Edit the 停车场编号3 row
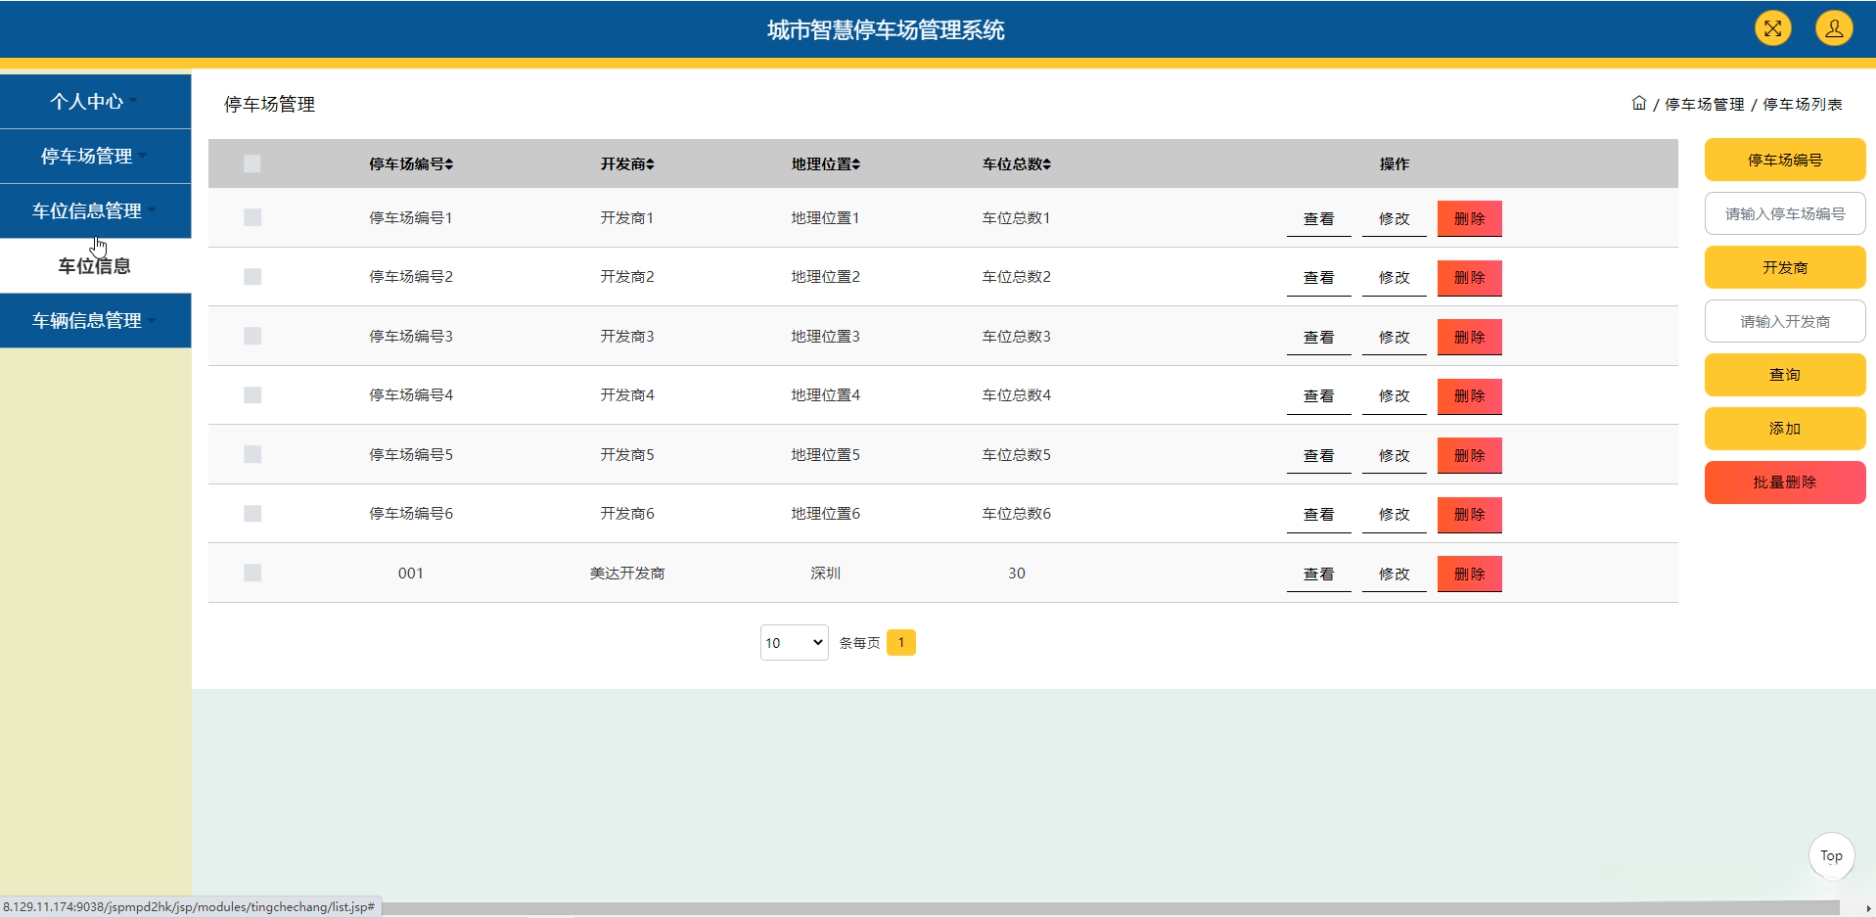The image size is (1876, 918). coord(1394,338)
